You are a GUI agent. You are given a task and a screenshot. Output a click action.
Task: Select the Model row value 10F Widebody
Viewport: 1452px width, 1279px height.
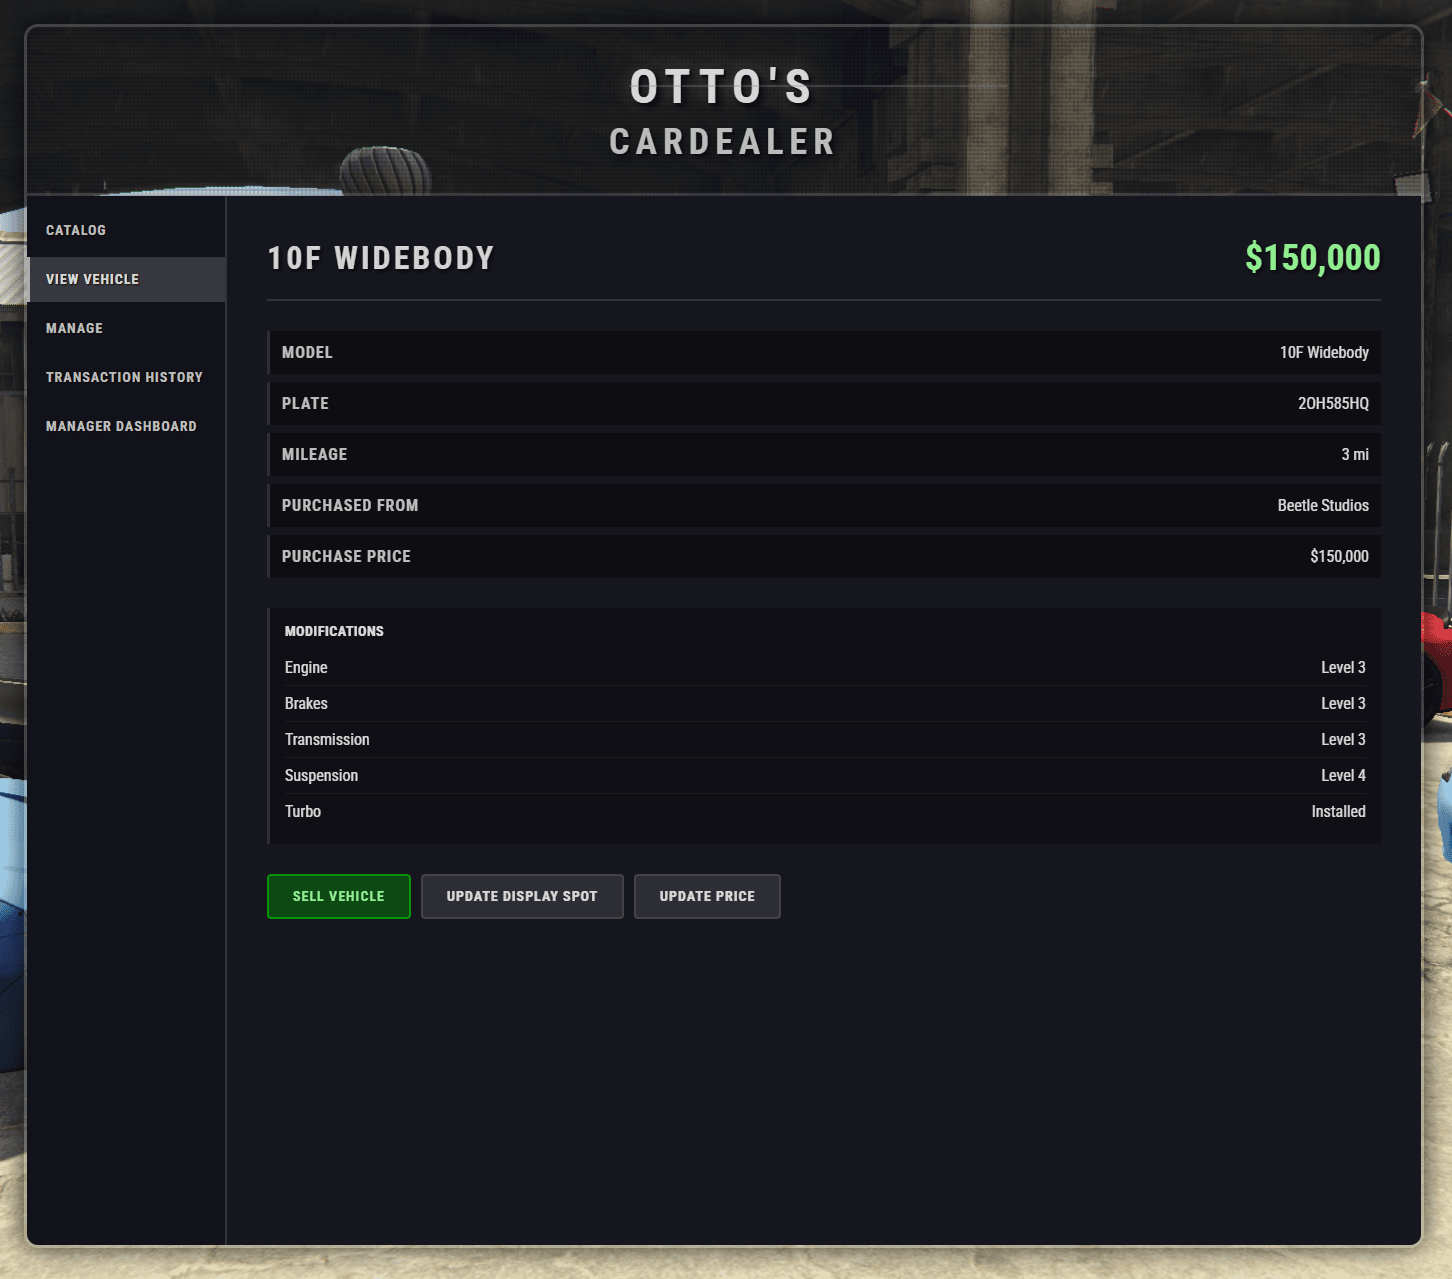click(x=1324, y=352)
